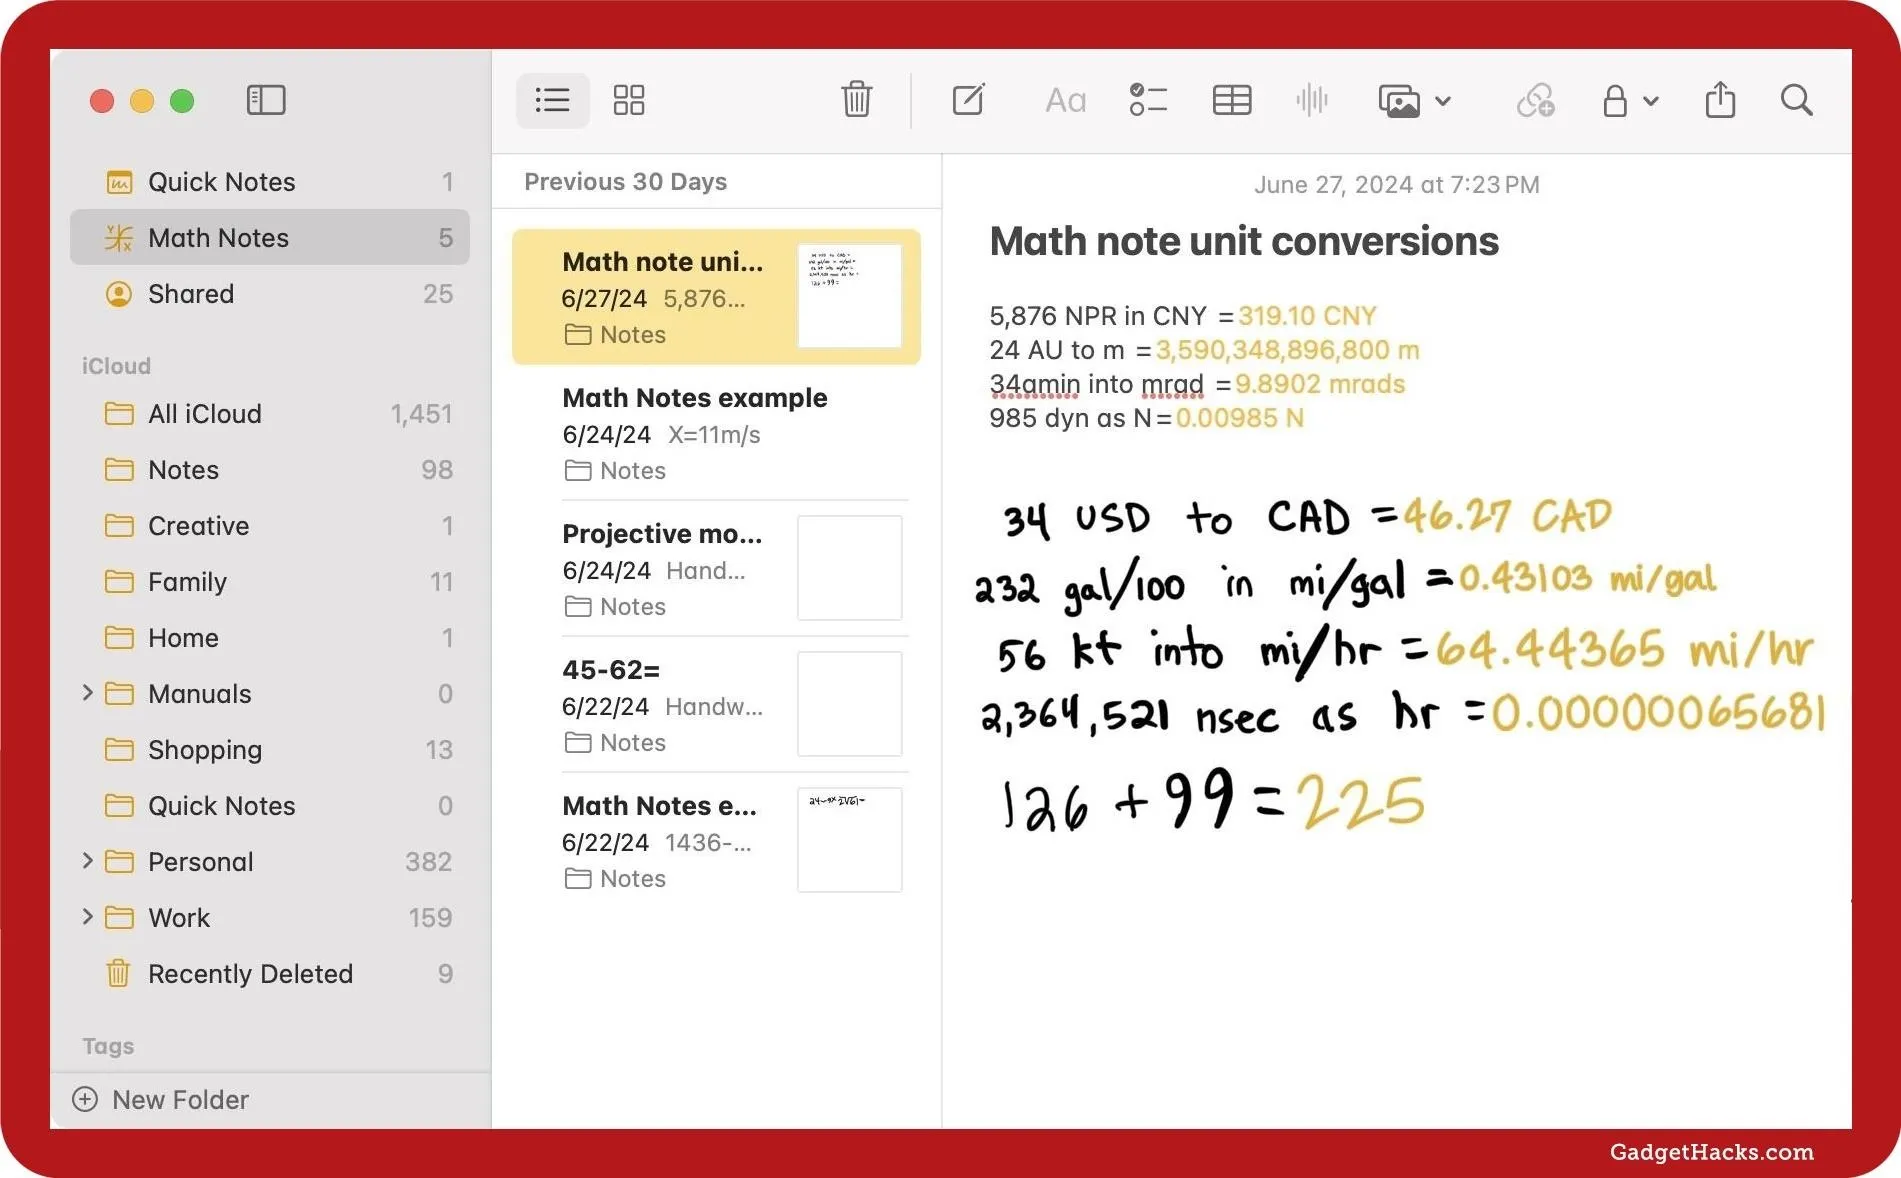Open the 'Math Notes example' note
The width and height of the screenshot is (1901, 1178).
(x=716, y=433)
